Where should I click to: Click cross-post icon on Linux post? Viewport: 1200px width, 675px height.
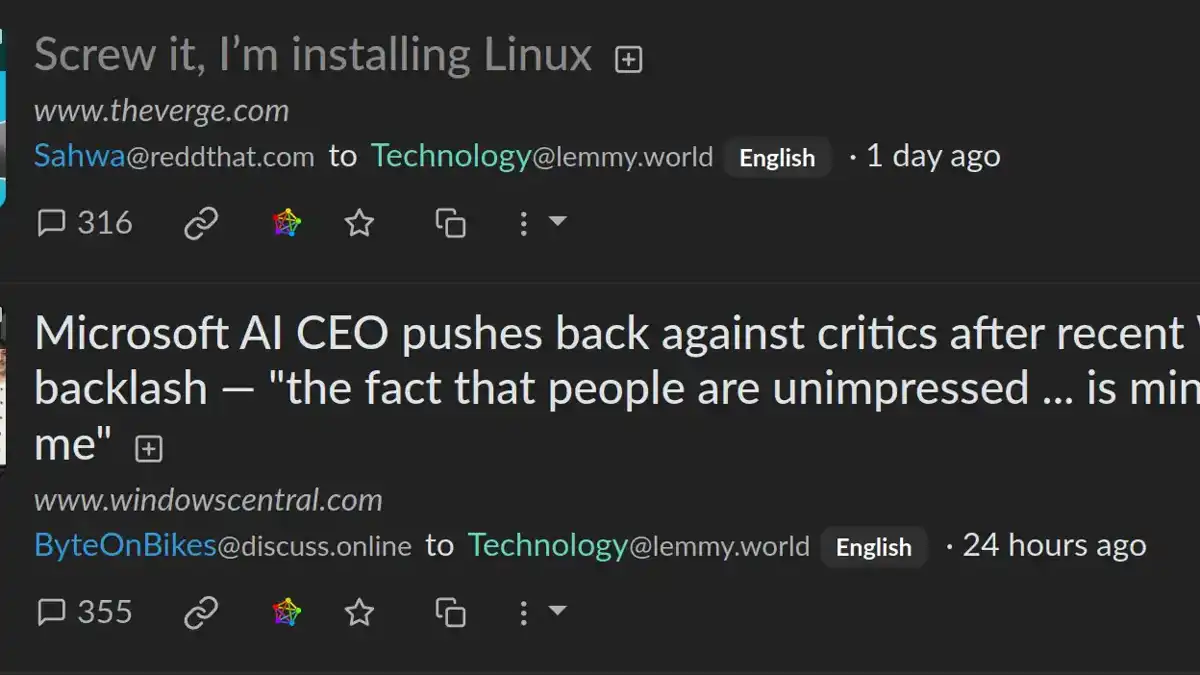(x=450, y=223)
